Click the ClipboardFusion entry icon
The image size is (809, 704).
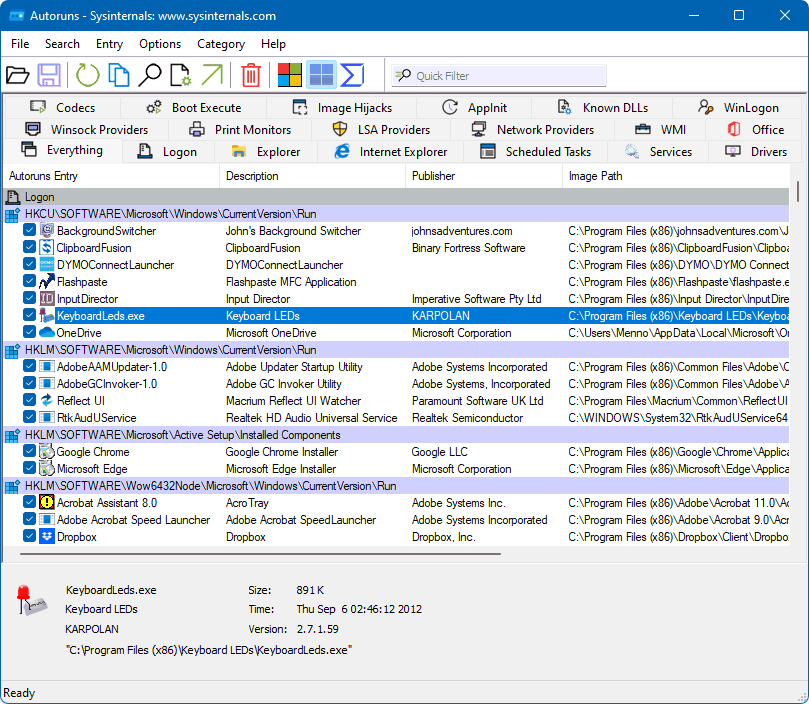[47, 248]
